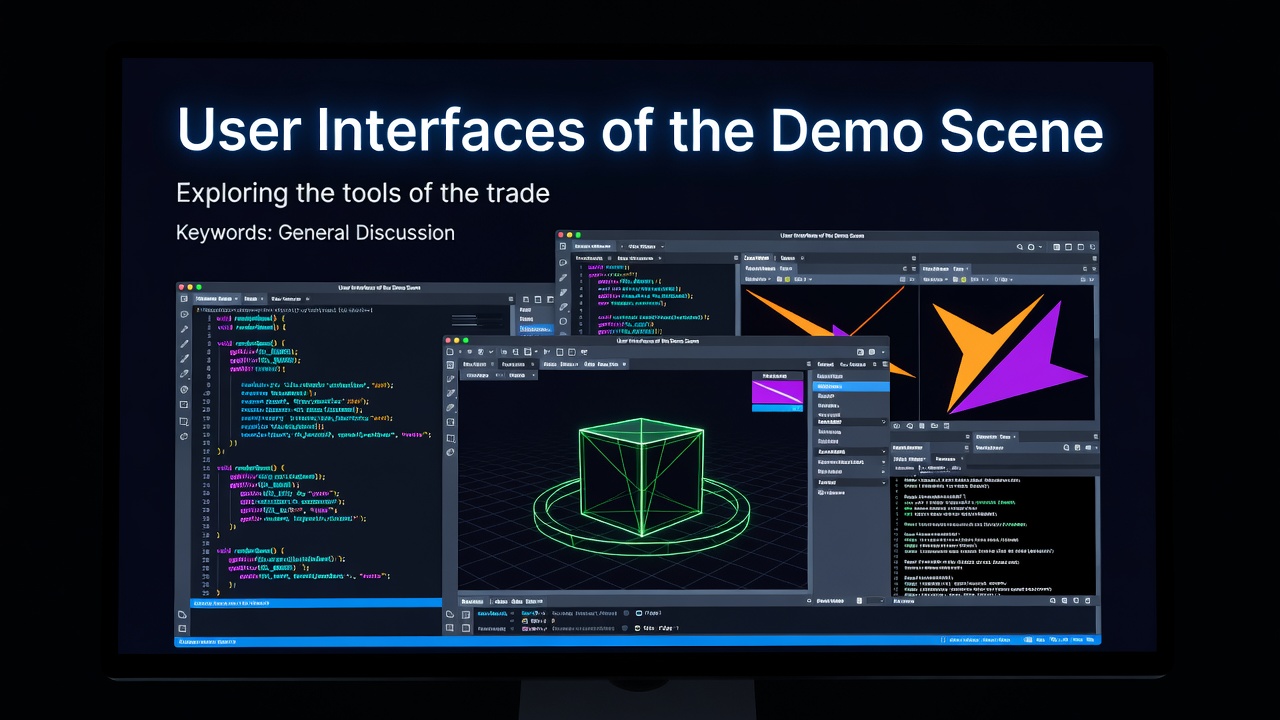Expand the lowest collapsible header in cube window's side panel
1280x720 pixels.
click(x=851, y=483)
